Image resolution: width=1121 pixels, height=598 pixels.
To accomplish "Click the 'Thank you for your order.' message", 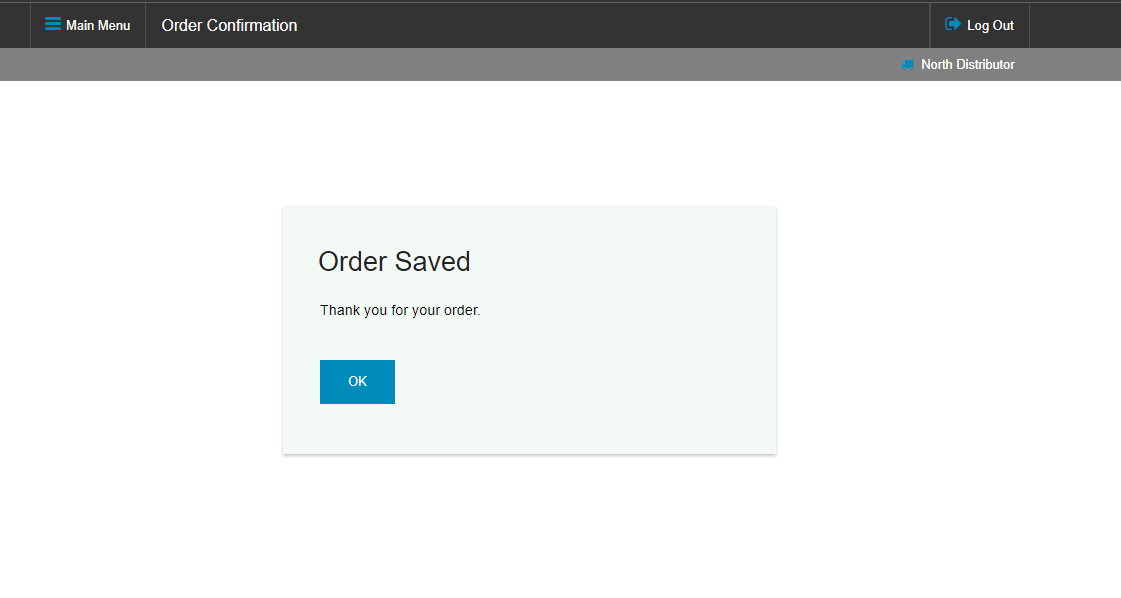I will (400, 310).
